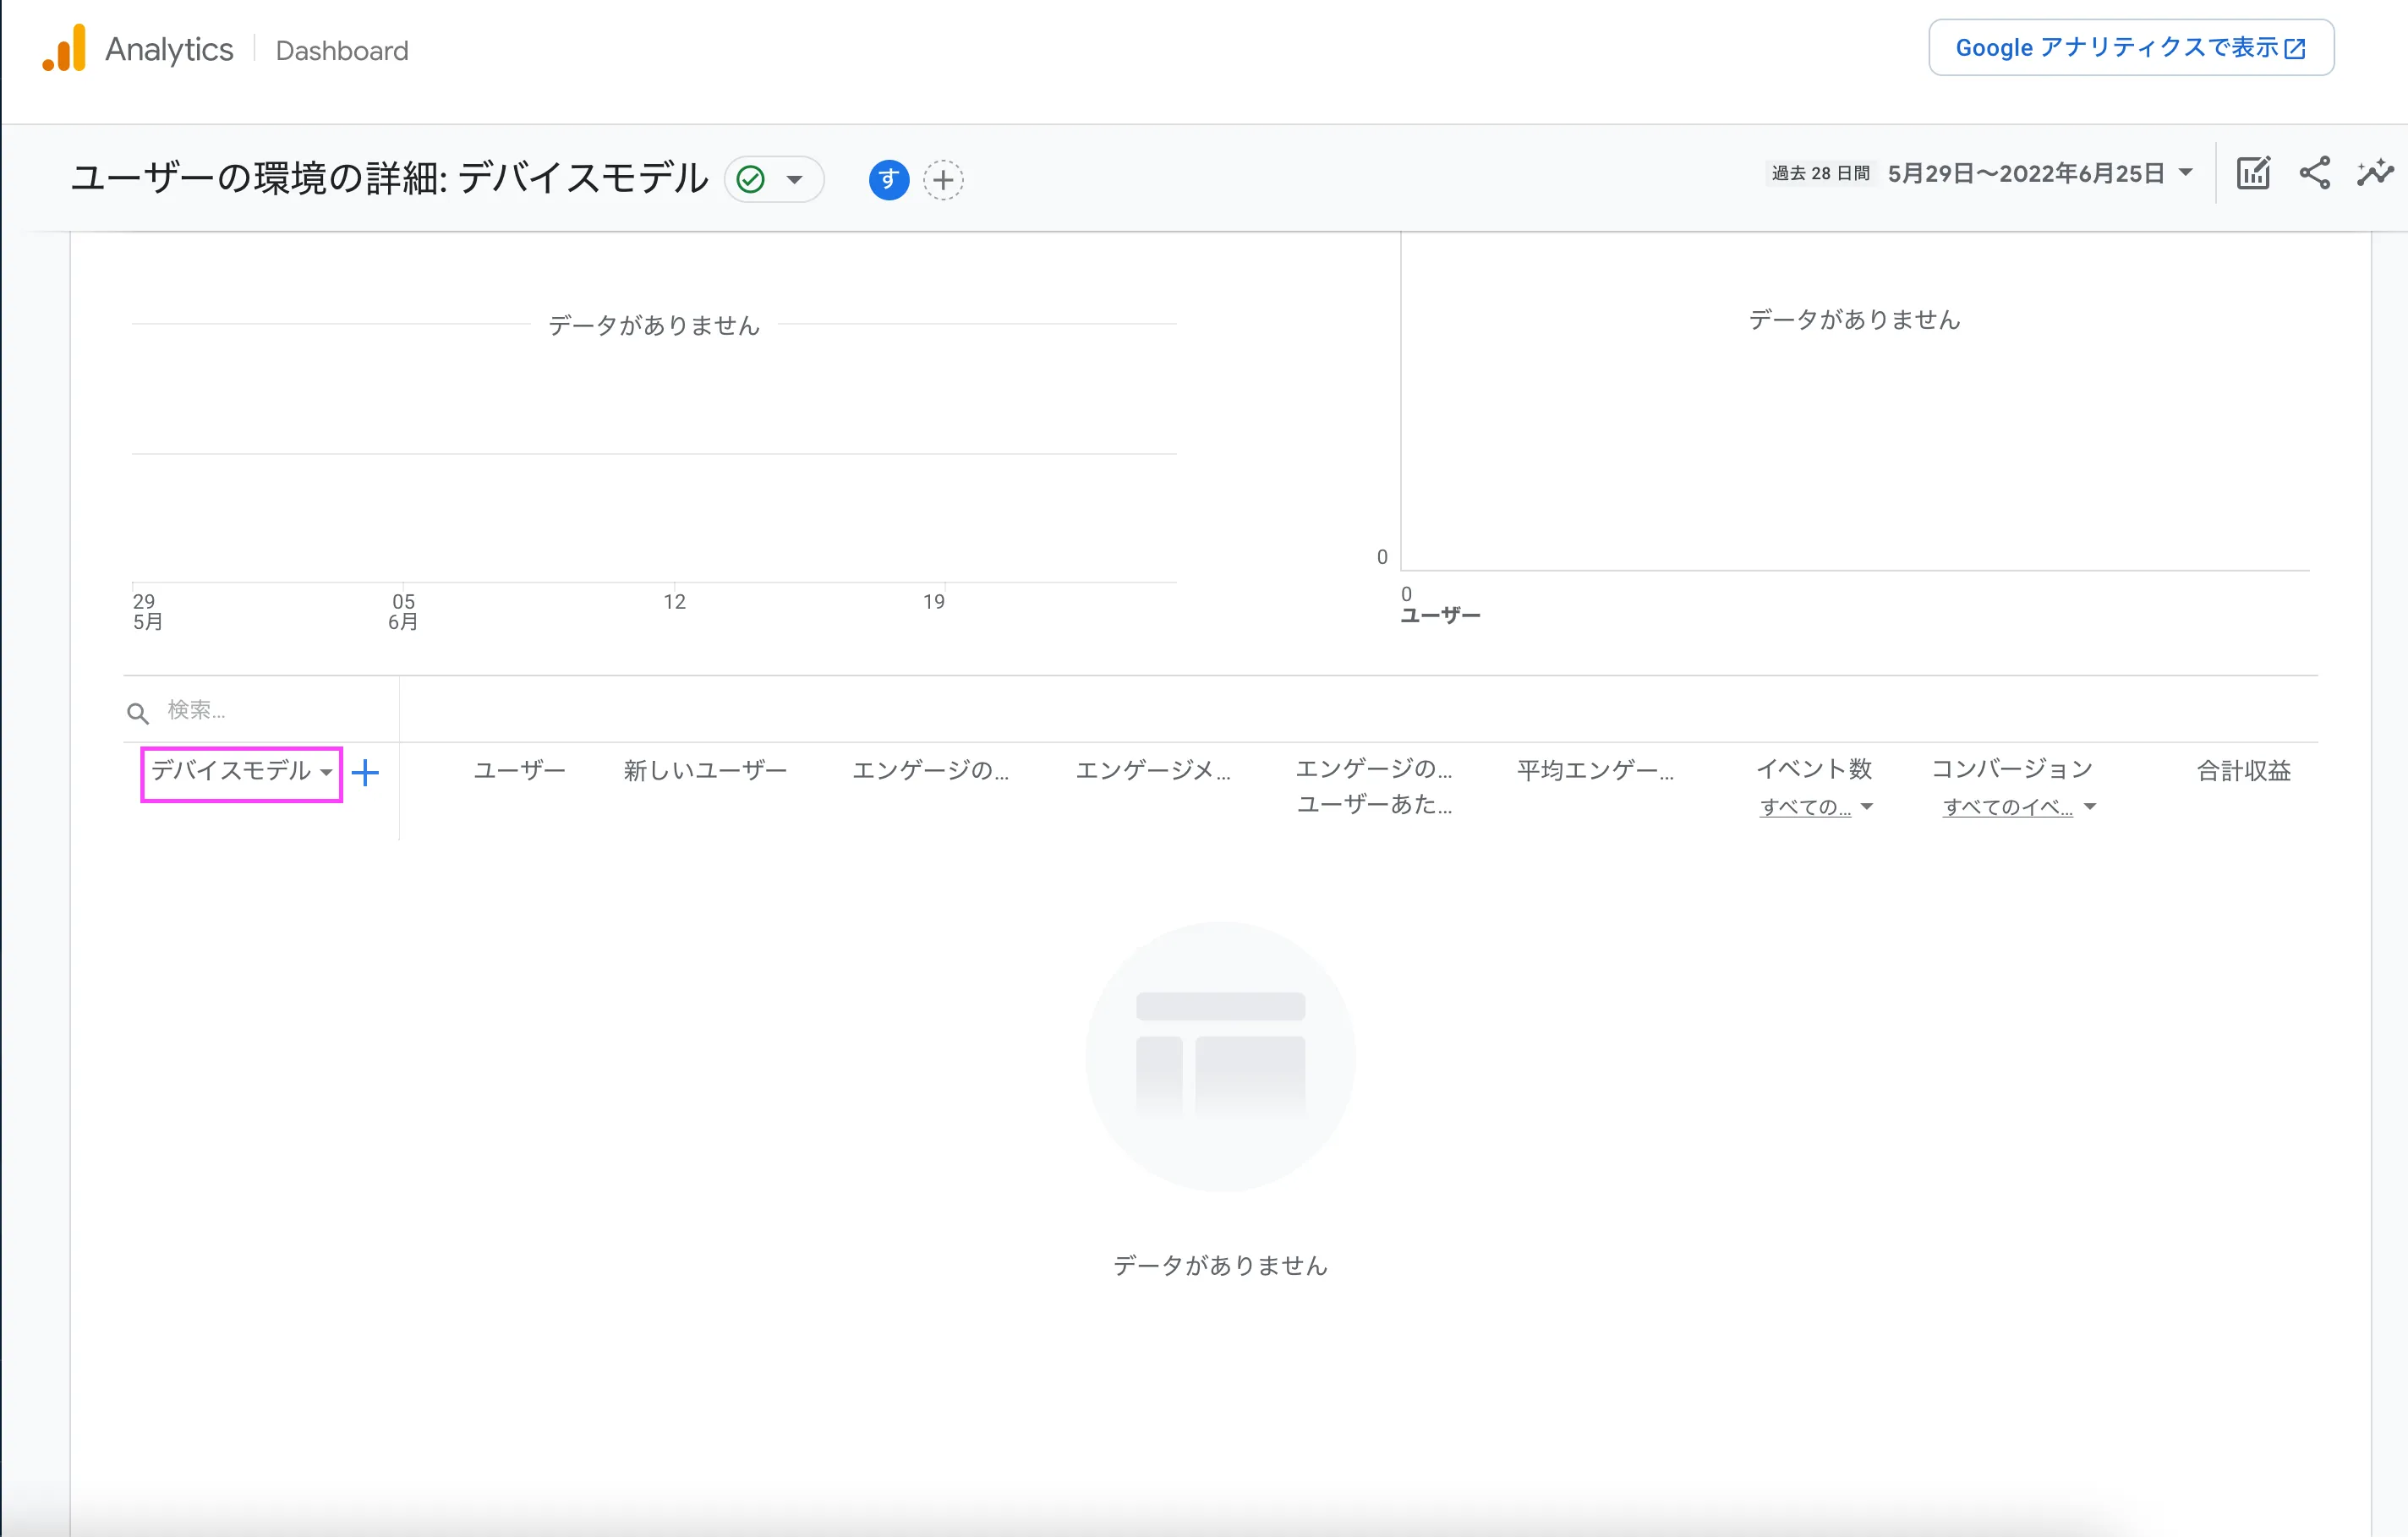Click the blue segment badge す
2408x1537 pixels.
click(888, 180)
